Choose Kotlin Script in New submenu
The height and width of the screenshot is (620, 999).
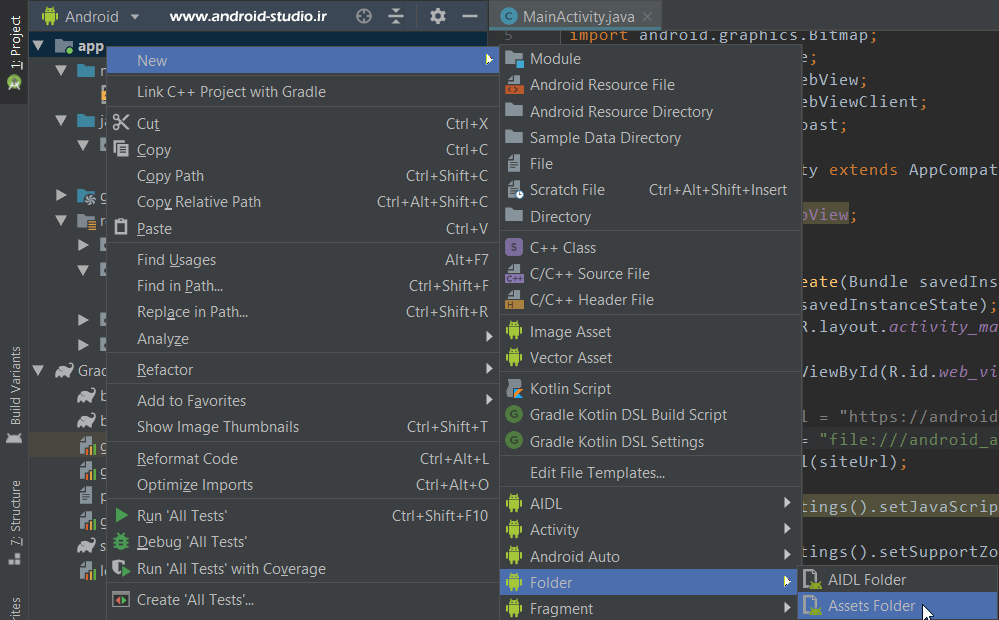click(570, 388)
